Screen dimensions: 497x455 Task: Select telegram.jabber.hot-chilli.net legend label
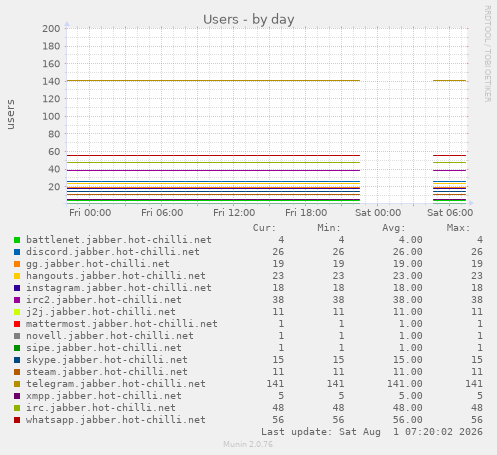(116, 384)
